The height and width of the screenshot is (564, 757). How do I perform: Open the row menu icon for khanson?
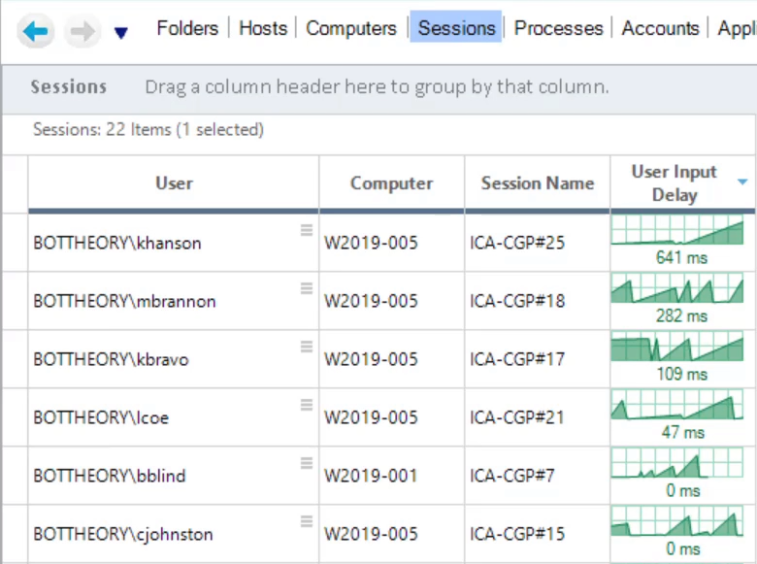click(307, 230)
